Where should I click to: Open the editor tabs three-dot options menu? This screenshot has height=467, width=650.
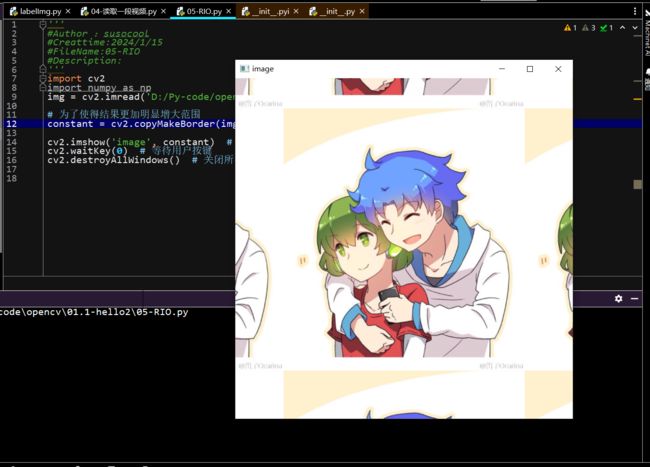coord(636,11)
